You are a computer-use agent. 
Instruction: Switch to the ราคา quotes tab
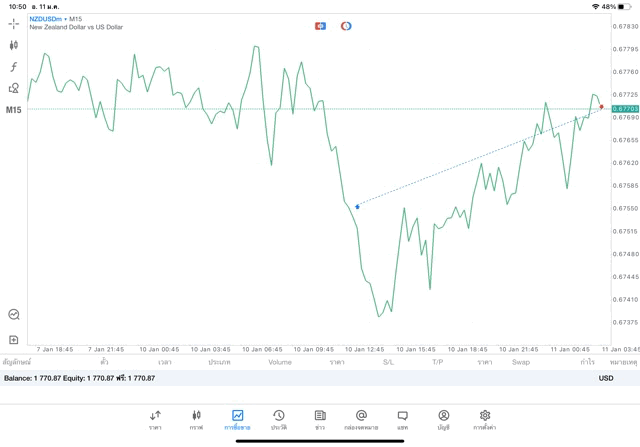[x=155, y=418]
